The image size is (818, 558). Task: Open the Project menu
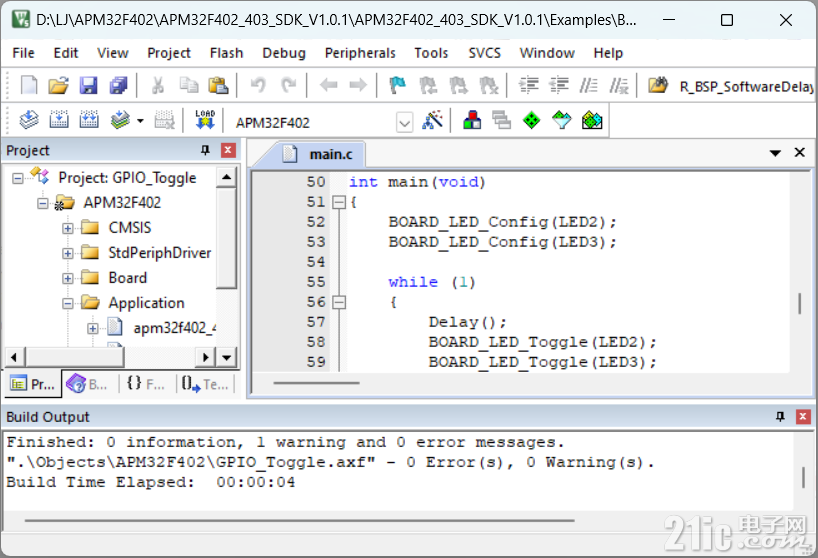(x=169, y=53)
